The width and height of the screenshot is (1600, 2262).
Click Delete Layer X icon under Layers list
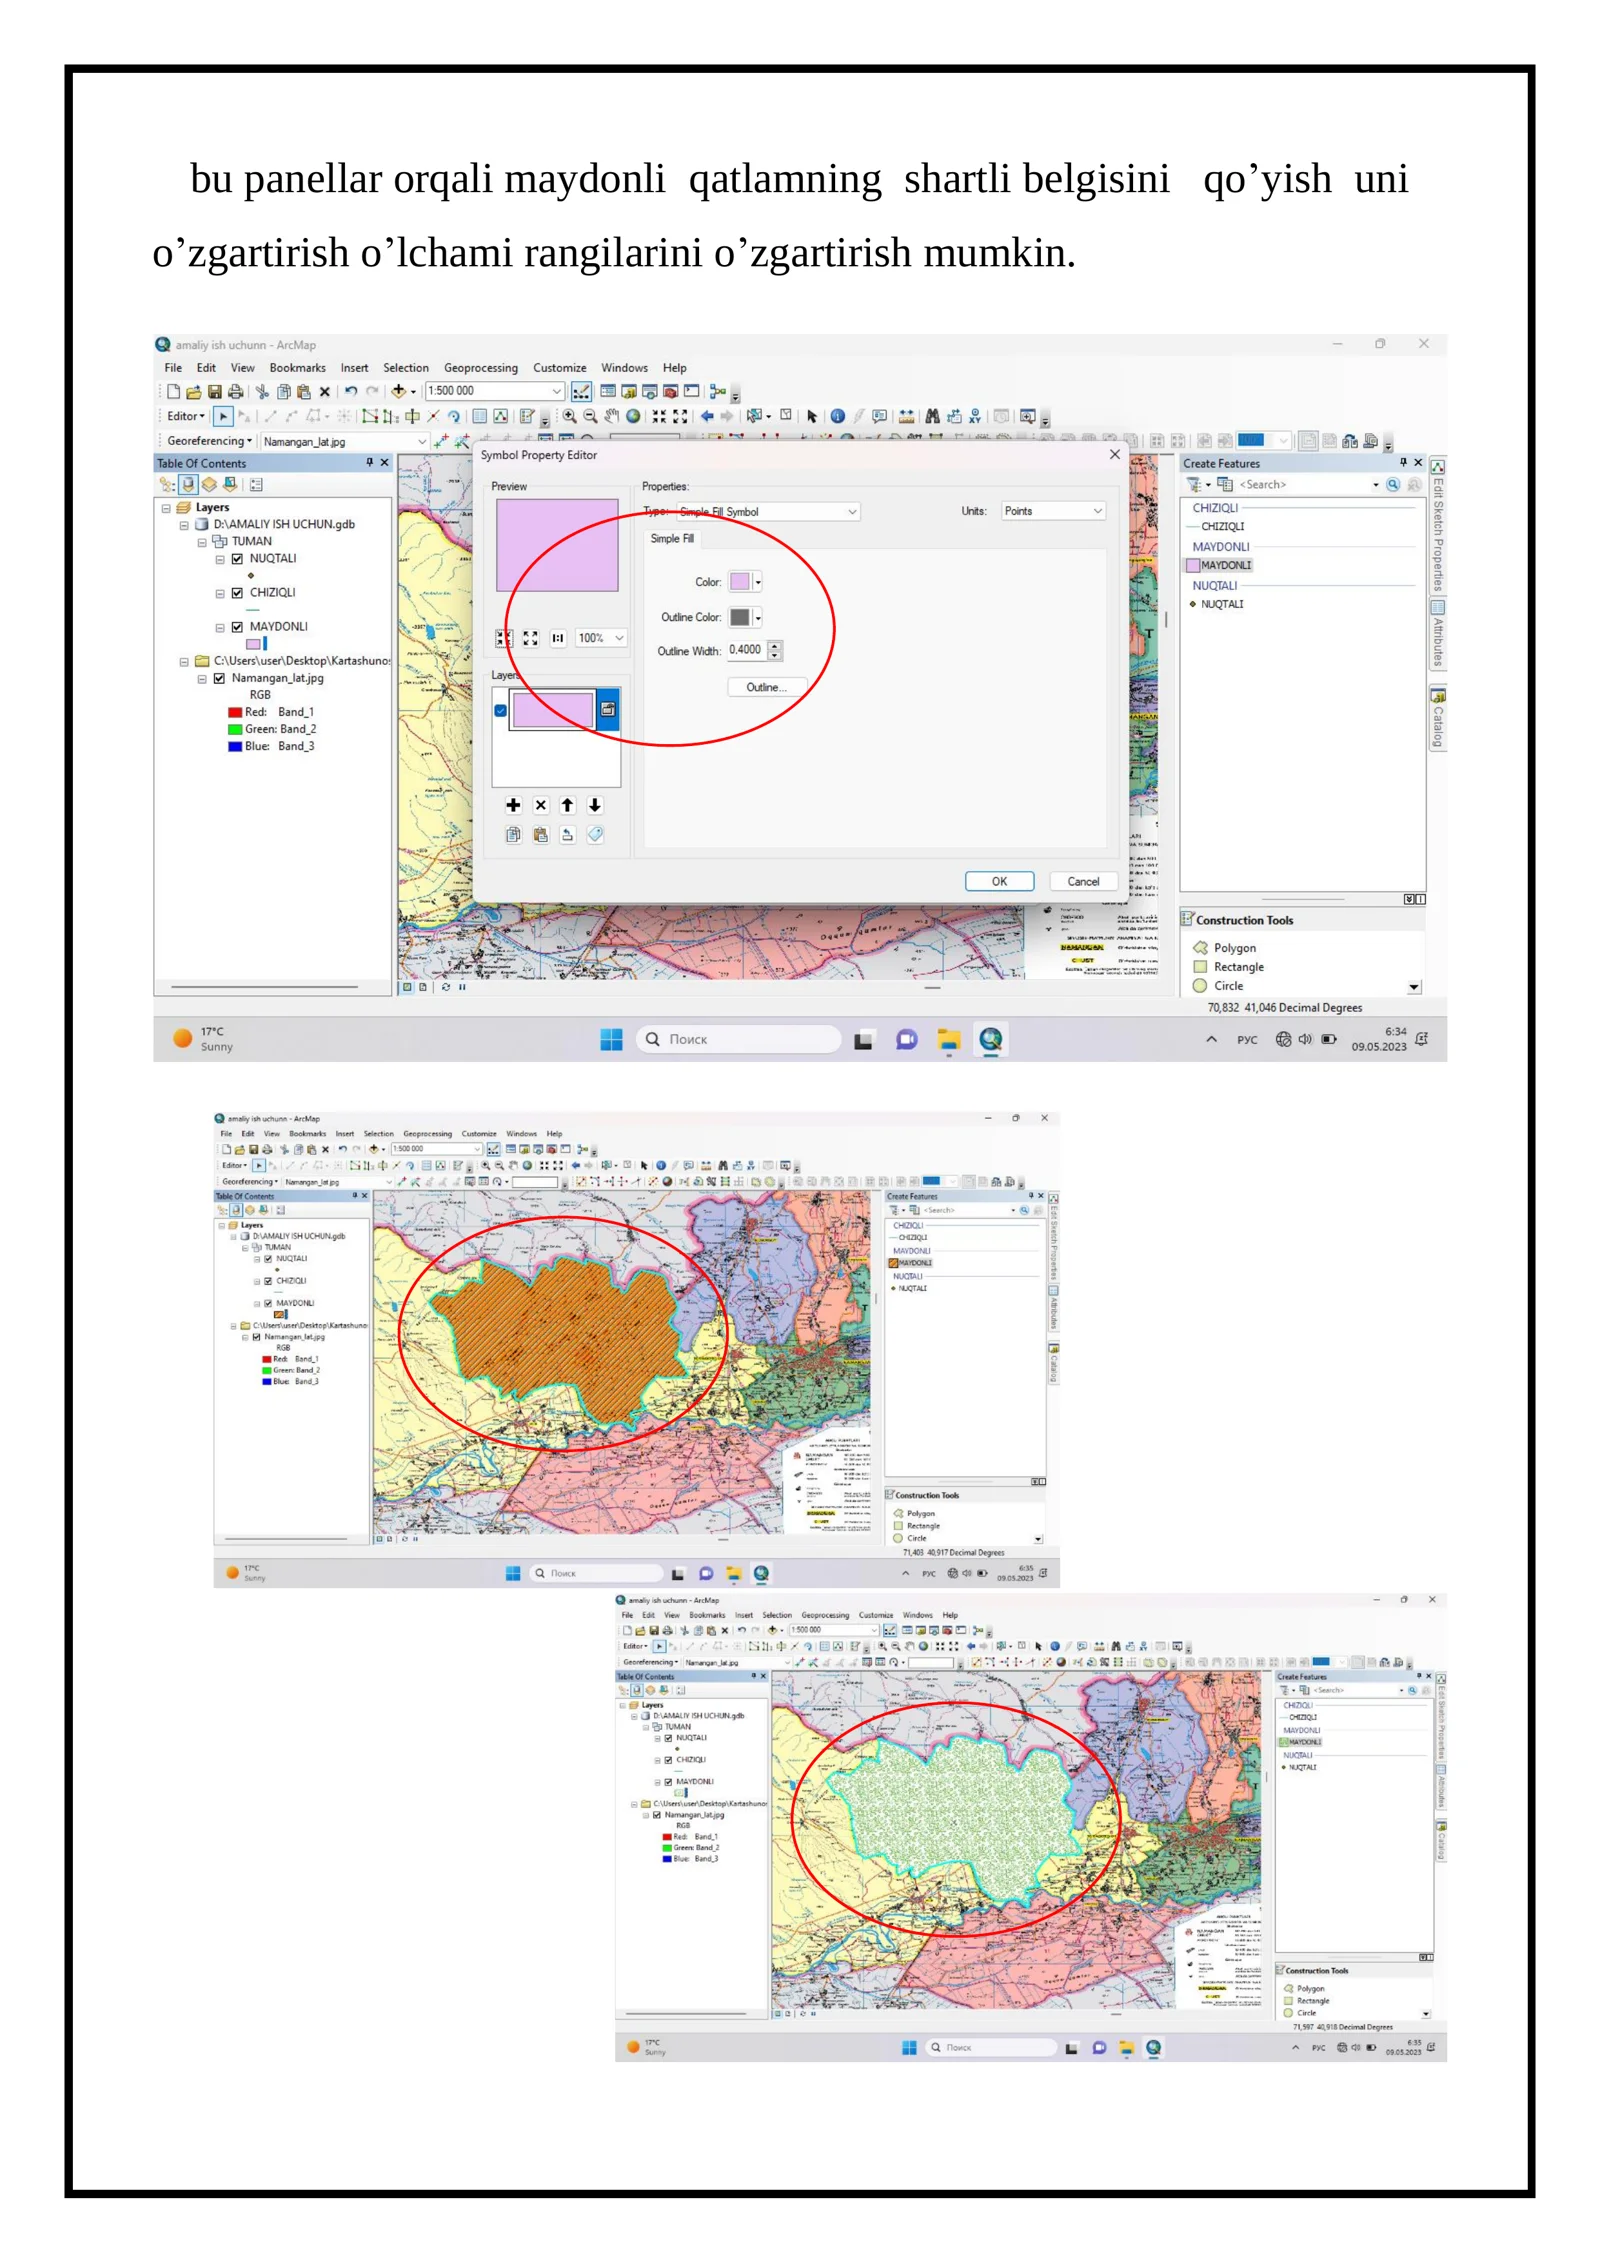pos(541,805)
